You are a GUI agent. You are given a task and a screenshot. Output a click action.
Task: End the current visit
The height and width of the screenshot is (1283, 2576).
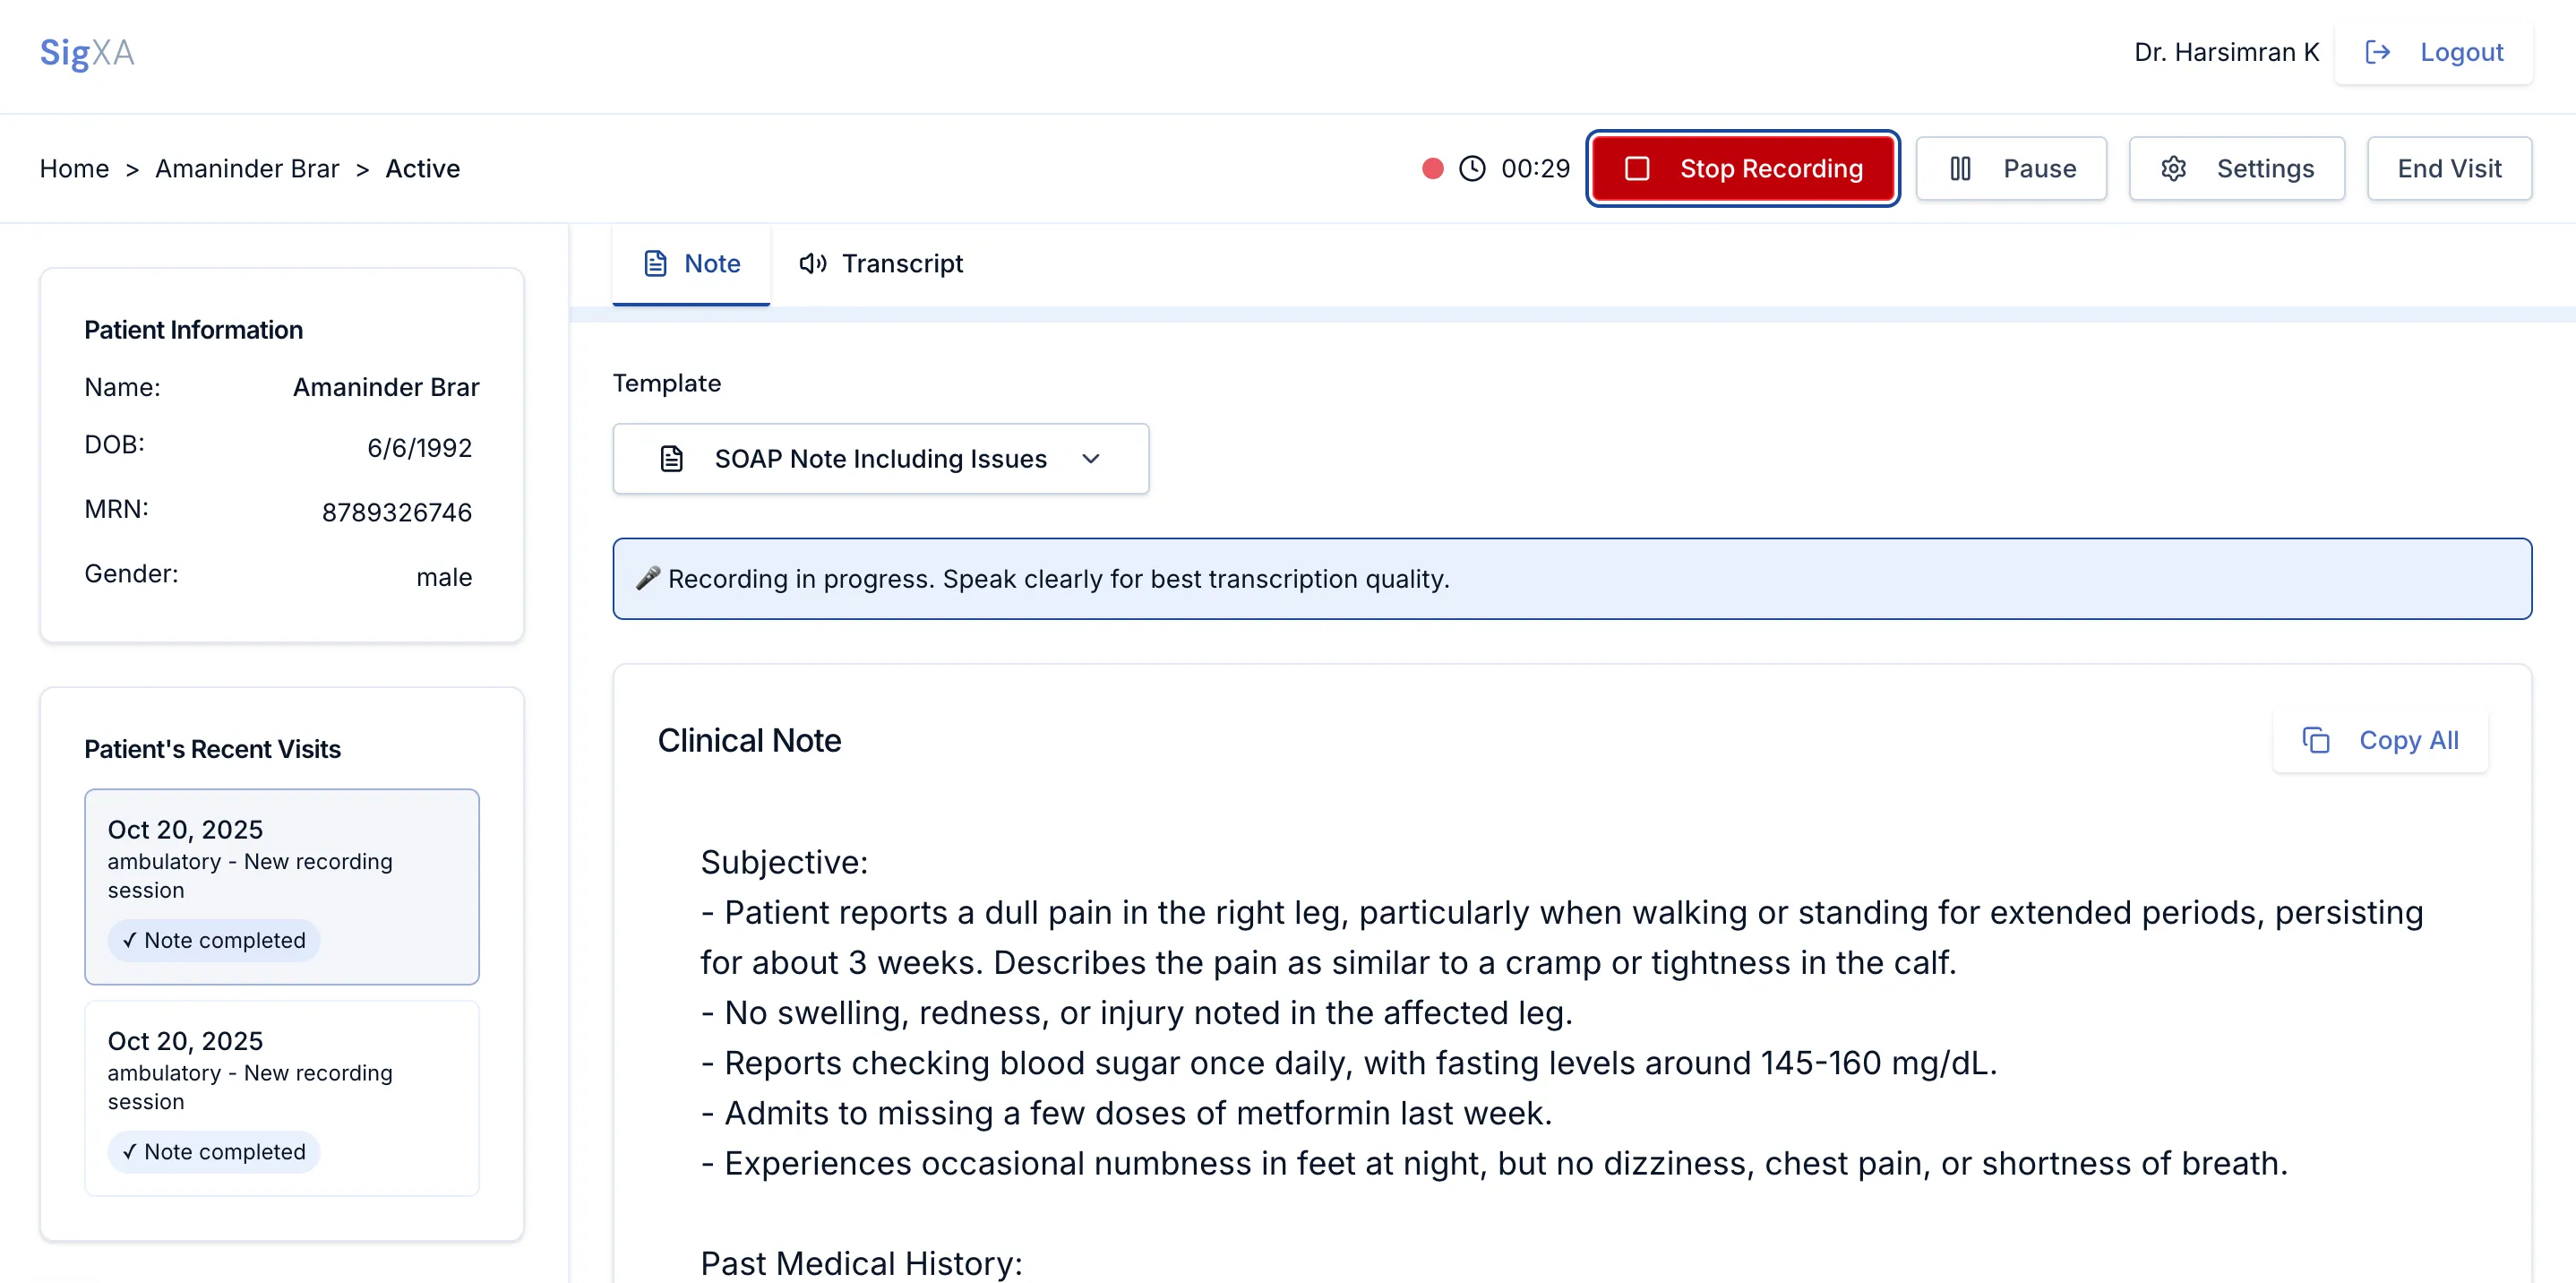pyautogui.click(x=2448, y=169)
